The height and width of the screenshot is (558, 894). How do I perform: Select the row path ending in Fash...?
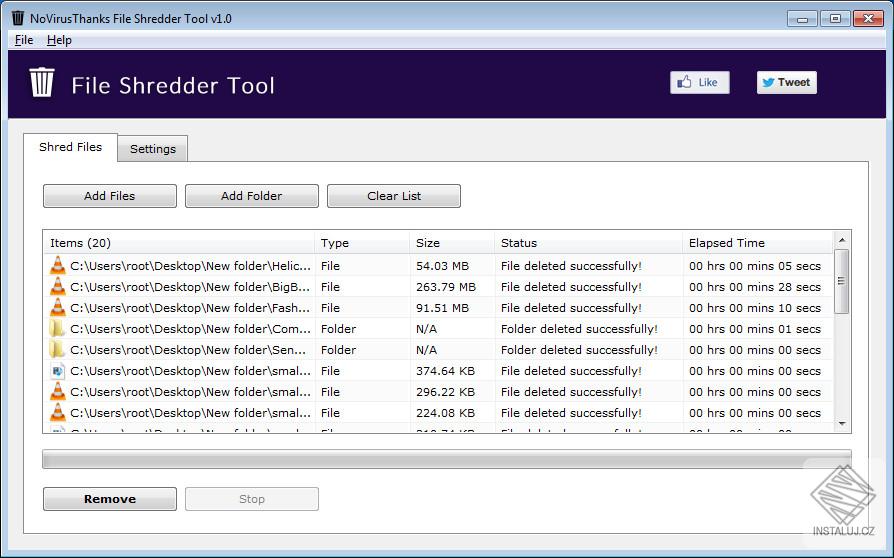point(190,308)
